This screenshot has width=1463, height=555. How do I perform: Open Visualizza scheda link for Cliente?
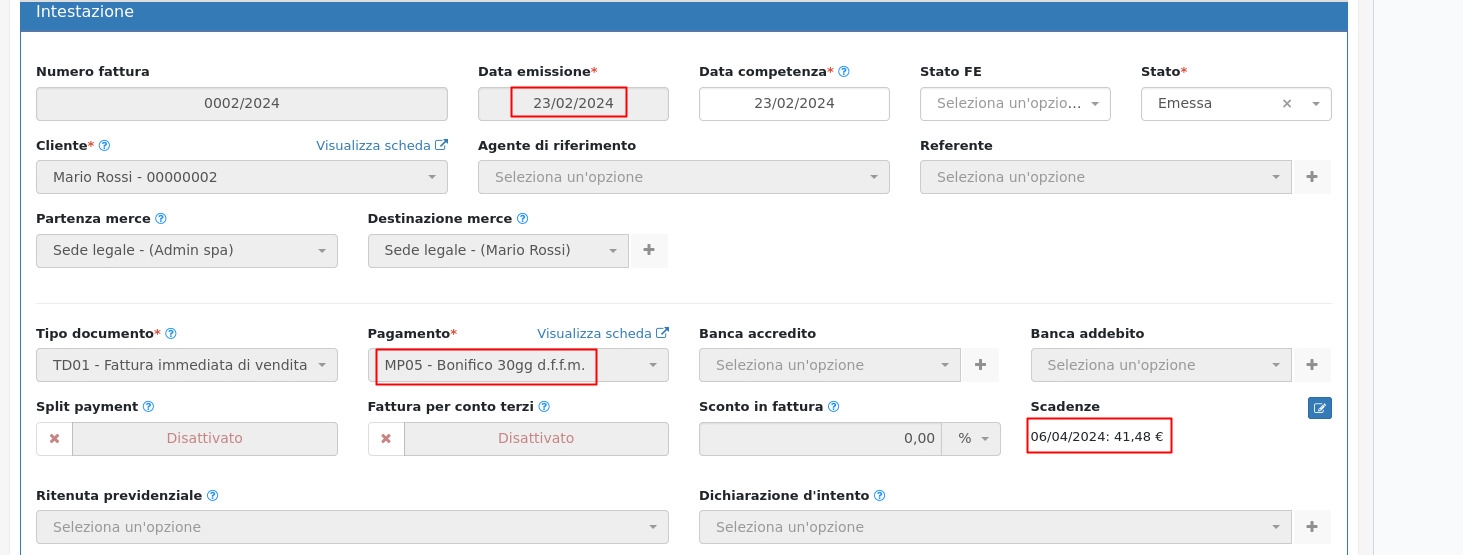[381, 146]
